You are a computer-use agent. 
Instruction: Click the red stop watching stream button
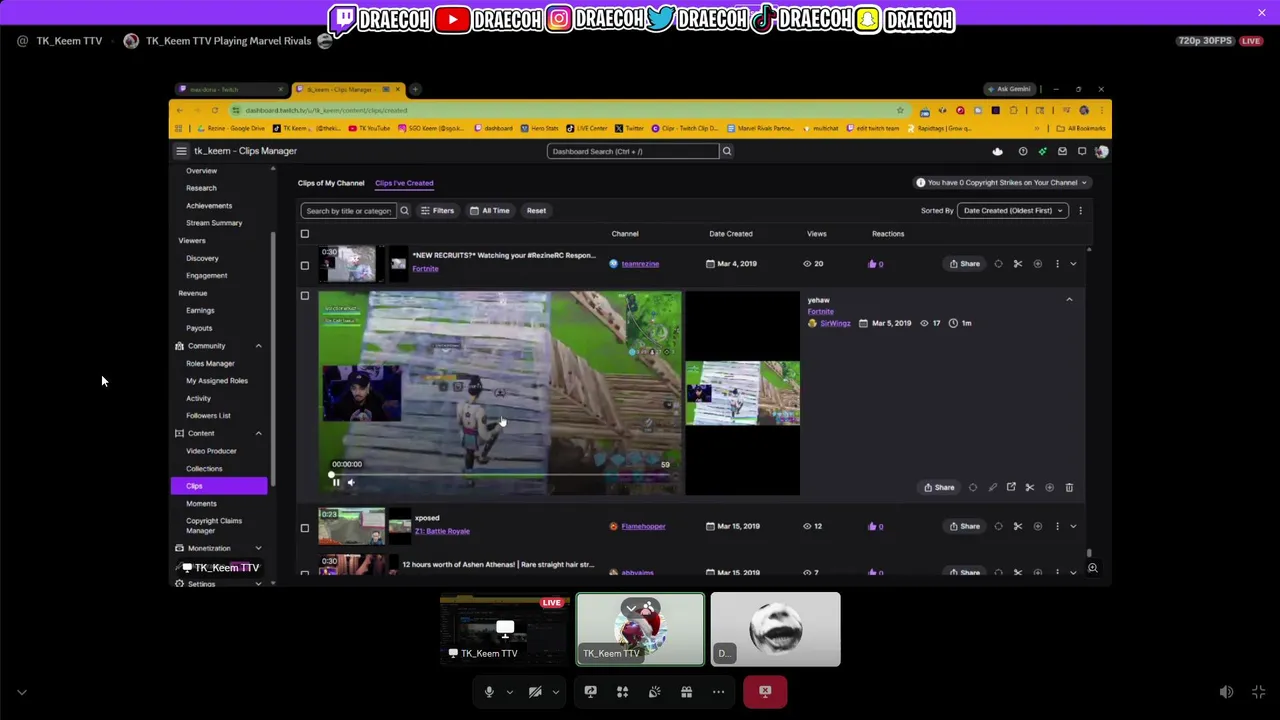point(765,691)
